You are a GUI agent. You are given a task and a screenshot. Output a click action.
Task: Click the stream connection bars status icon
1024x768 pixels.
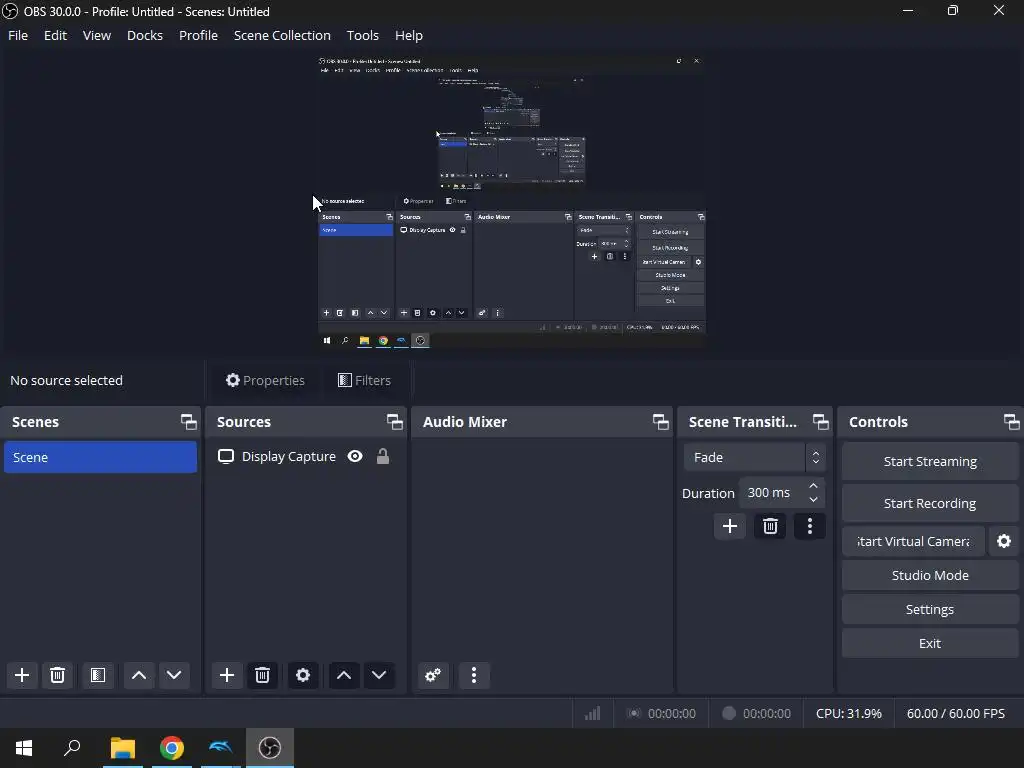(592, 713)
